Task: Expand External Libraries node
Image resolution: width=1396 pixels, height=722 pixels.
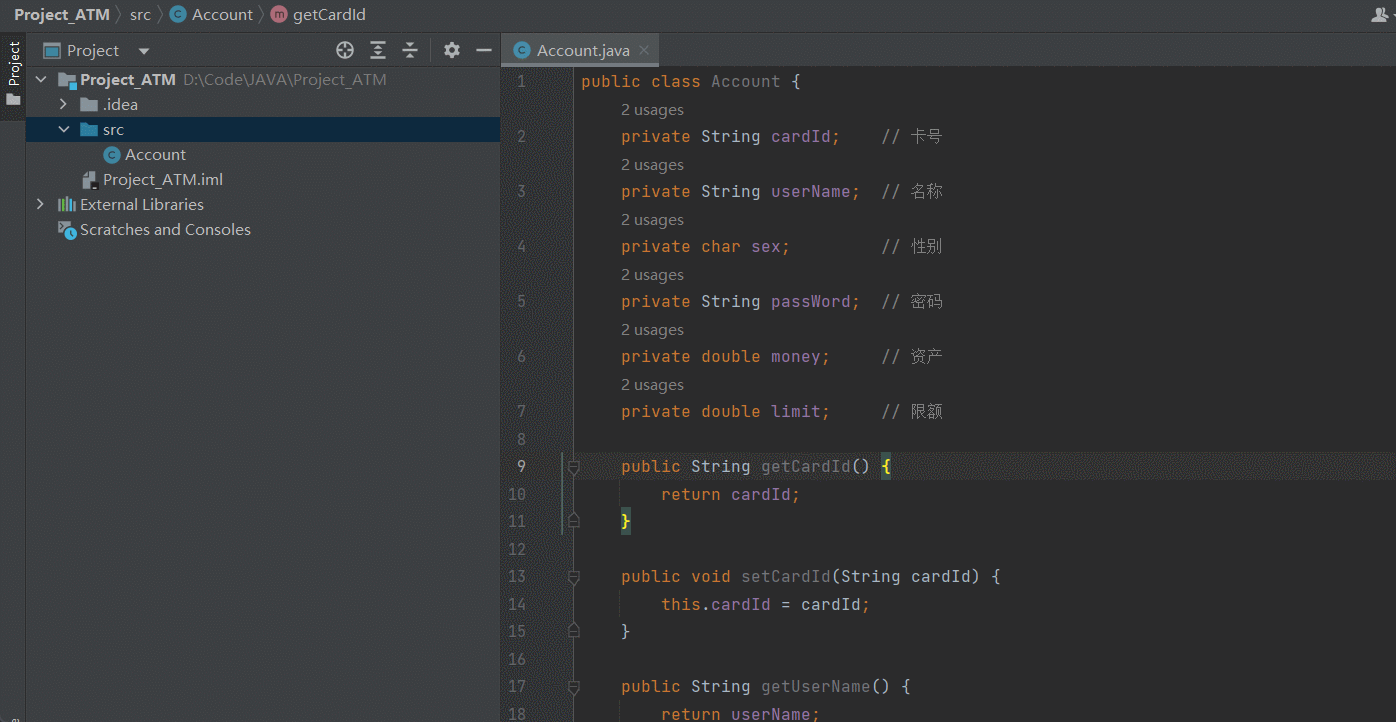Action: pos(41,204)
